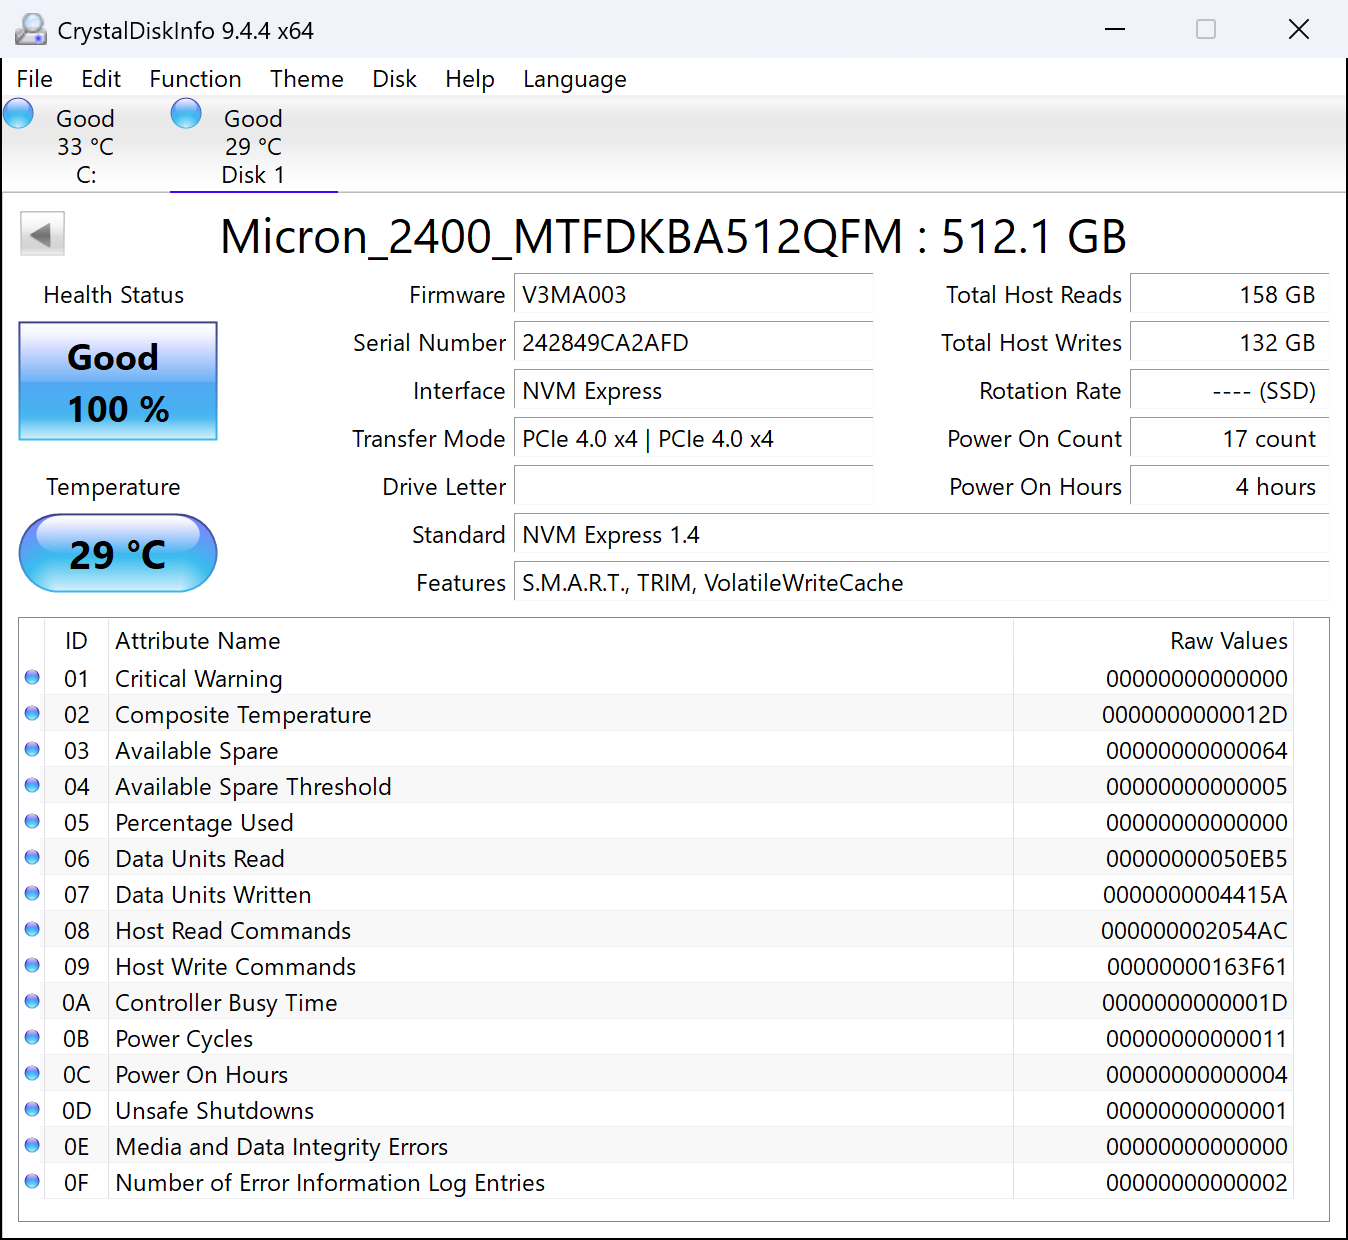This screenshot has height=1240, width=1348.
Task: Click the status dot for Controller Busy Time
Action: click(32, 1001)
